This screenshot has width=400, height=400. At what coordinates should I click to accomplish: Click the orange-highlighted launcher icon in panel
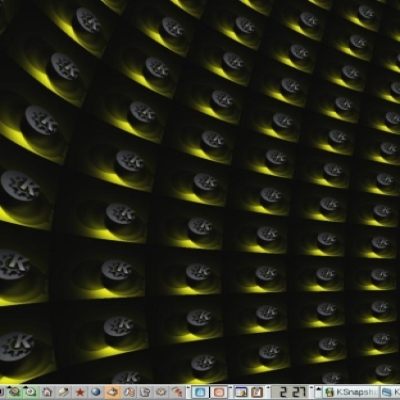pos(113,392)
